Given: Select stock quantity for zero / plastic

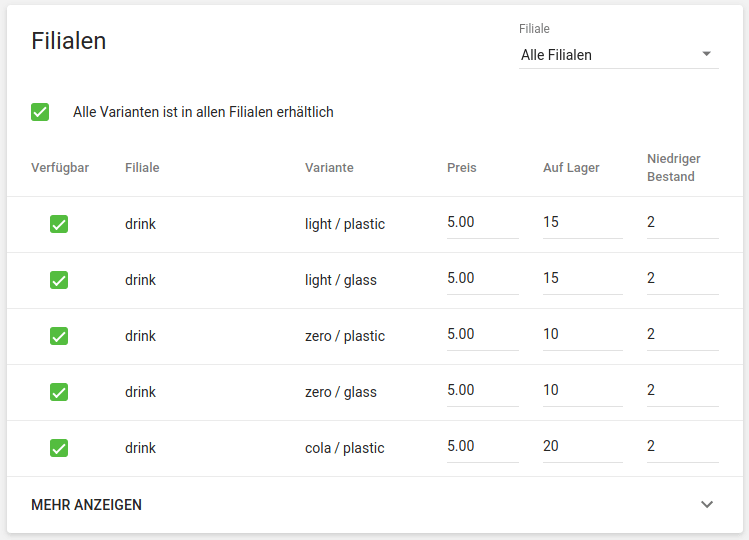Looking at the screenshot, I should click(582, 334).
